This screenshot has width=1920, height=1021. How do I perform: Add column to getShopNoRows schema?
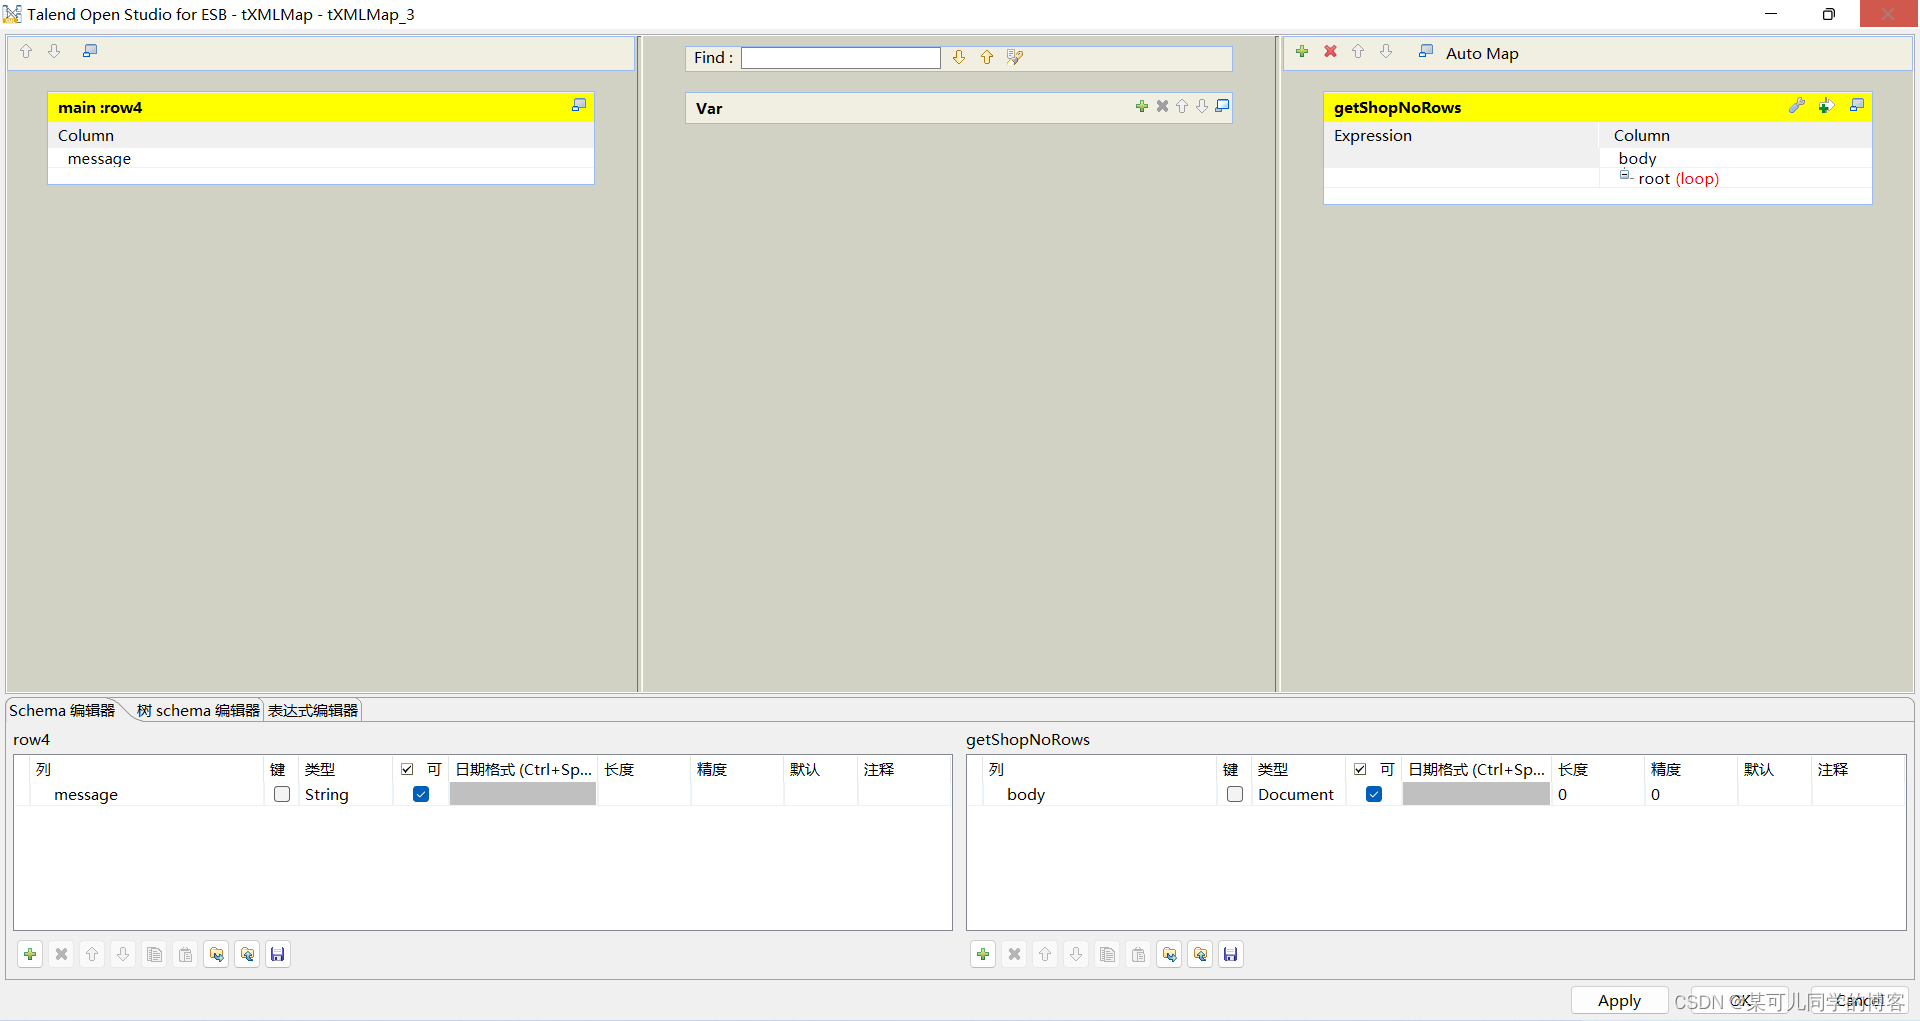point(983,954)
